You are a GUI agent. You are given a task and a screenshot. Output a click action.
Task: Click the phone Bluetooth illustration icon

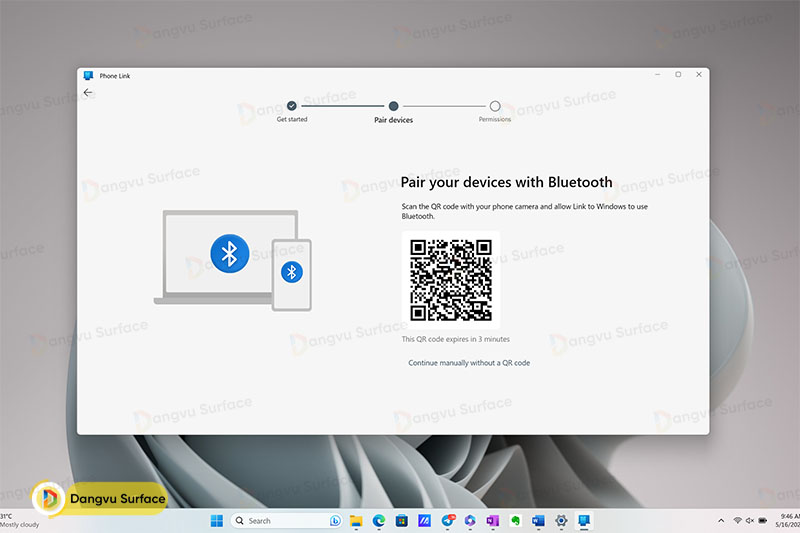(292, 272)
